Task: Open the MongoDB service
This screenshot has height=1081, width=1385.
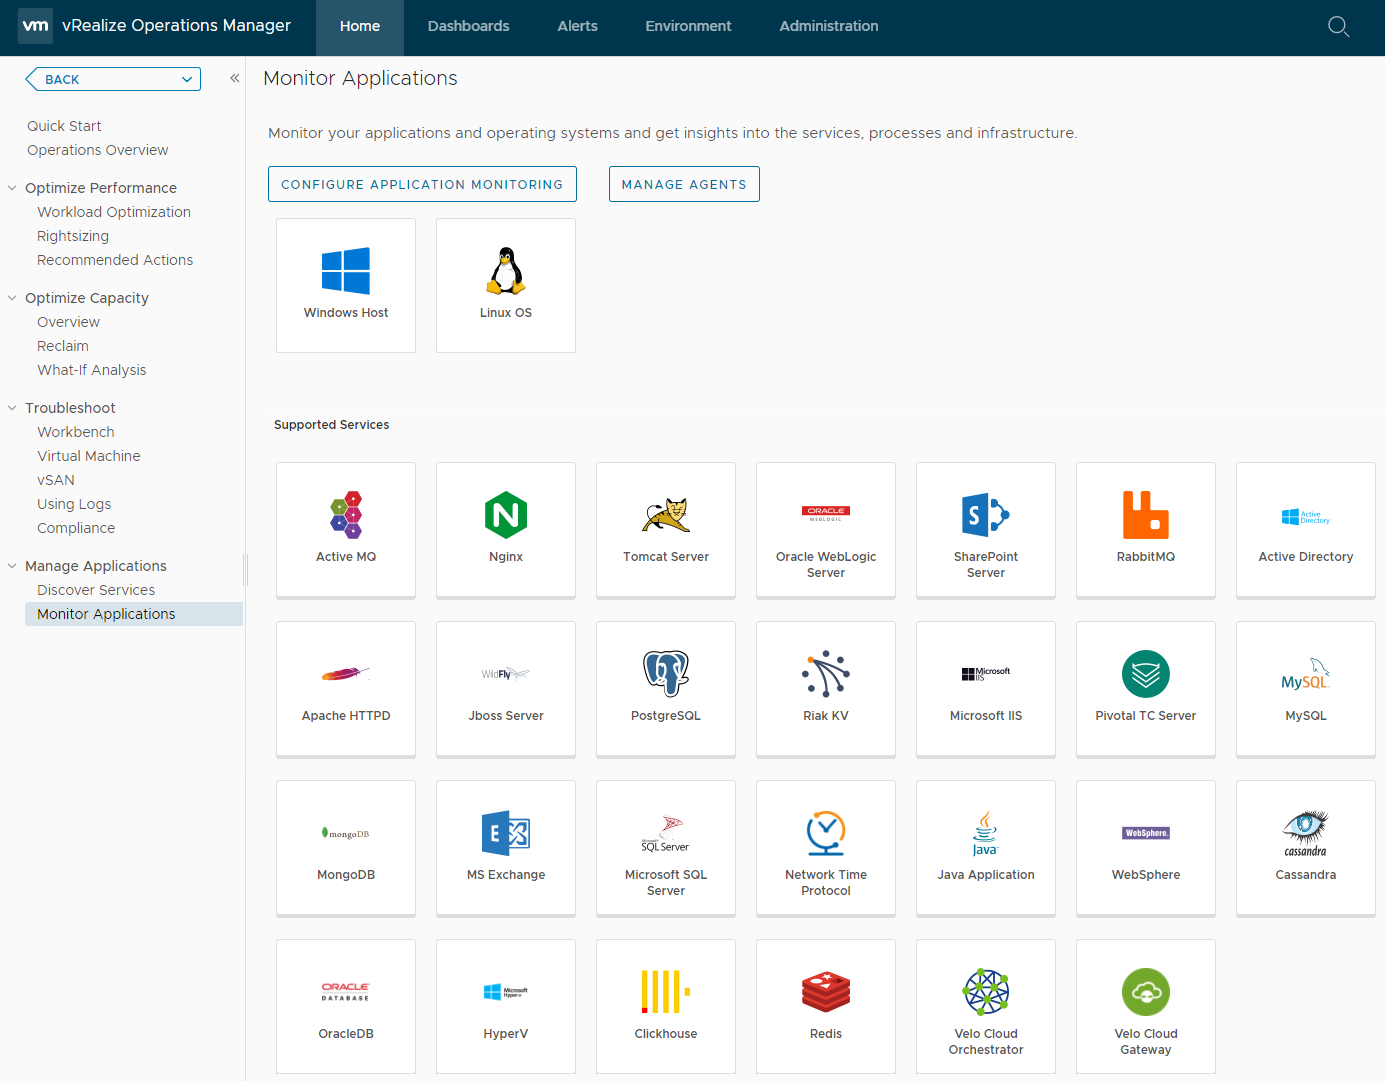Action: click(345, 848)
